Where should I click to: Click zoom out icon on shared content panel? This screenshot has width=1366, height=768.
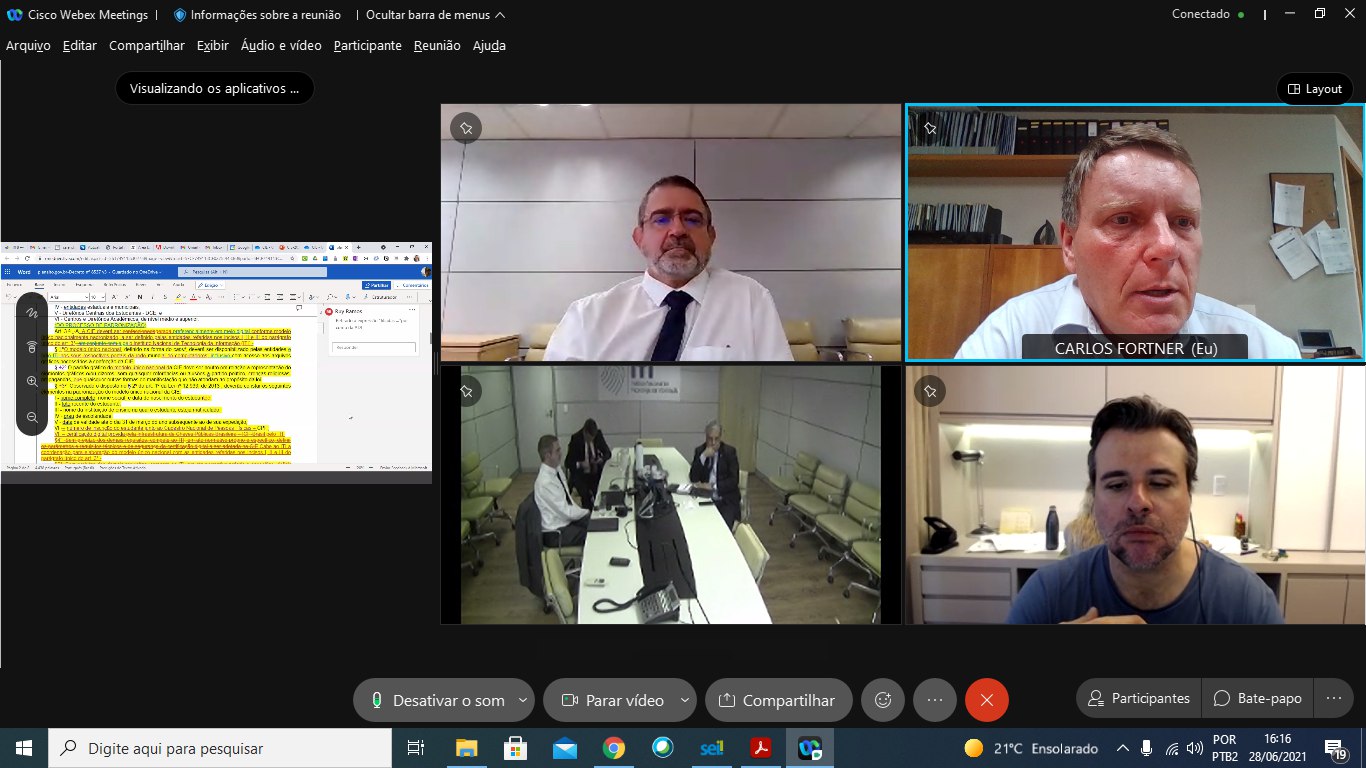pos(32,417)
